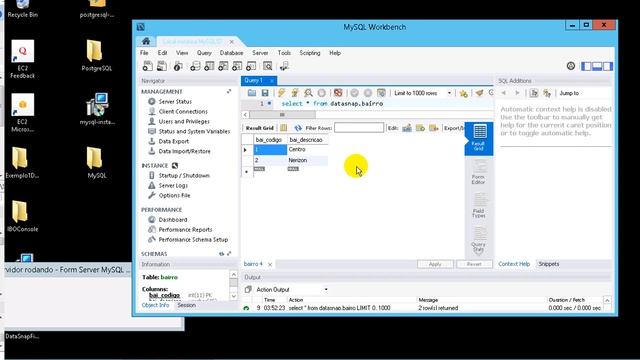Viewport: 640px width, 360px height.
Task: Open Workbench preferences gear icon
Action: (571, 66)
